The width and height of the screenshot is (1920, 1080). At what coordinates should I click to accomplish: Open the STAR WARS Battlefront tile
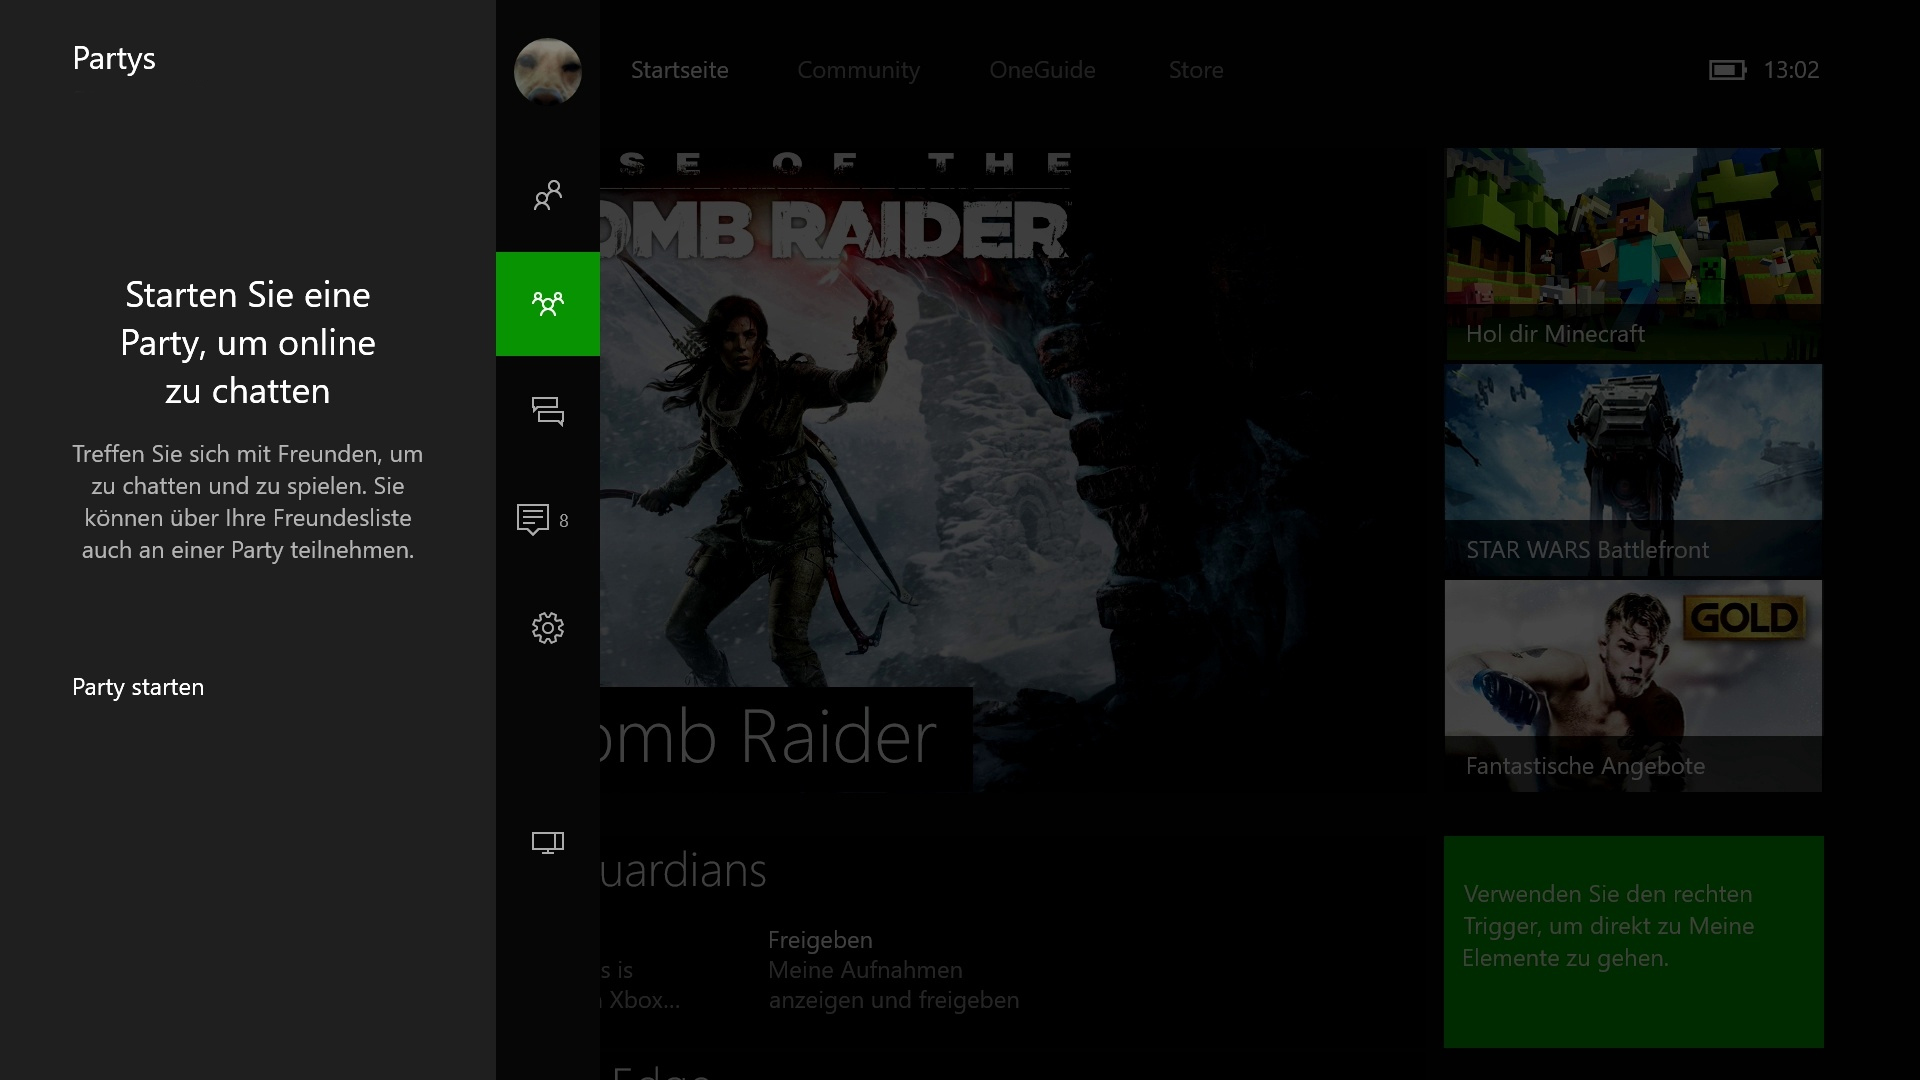point(1632,470)
